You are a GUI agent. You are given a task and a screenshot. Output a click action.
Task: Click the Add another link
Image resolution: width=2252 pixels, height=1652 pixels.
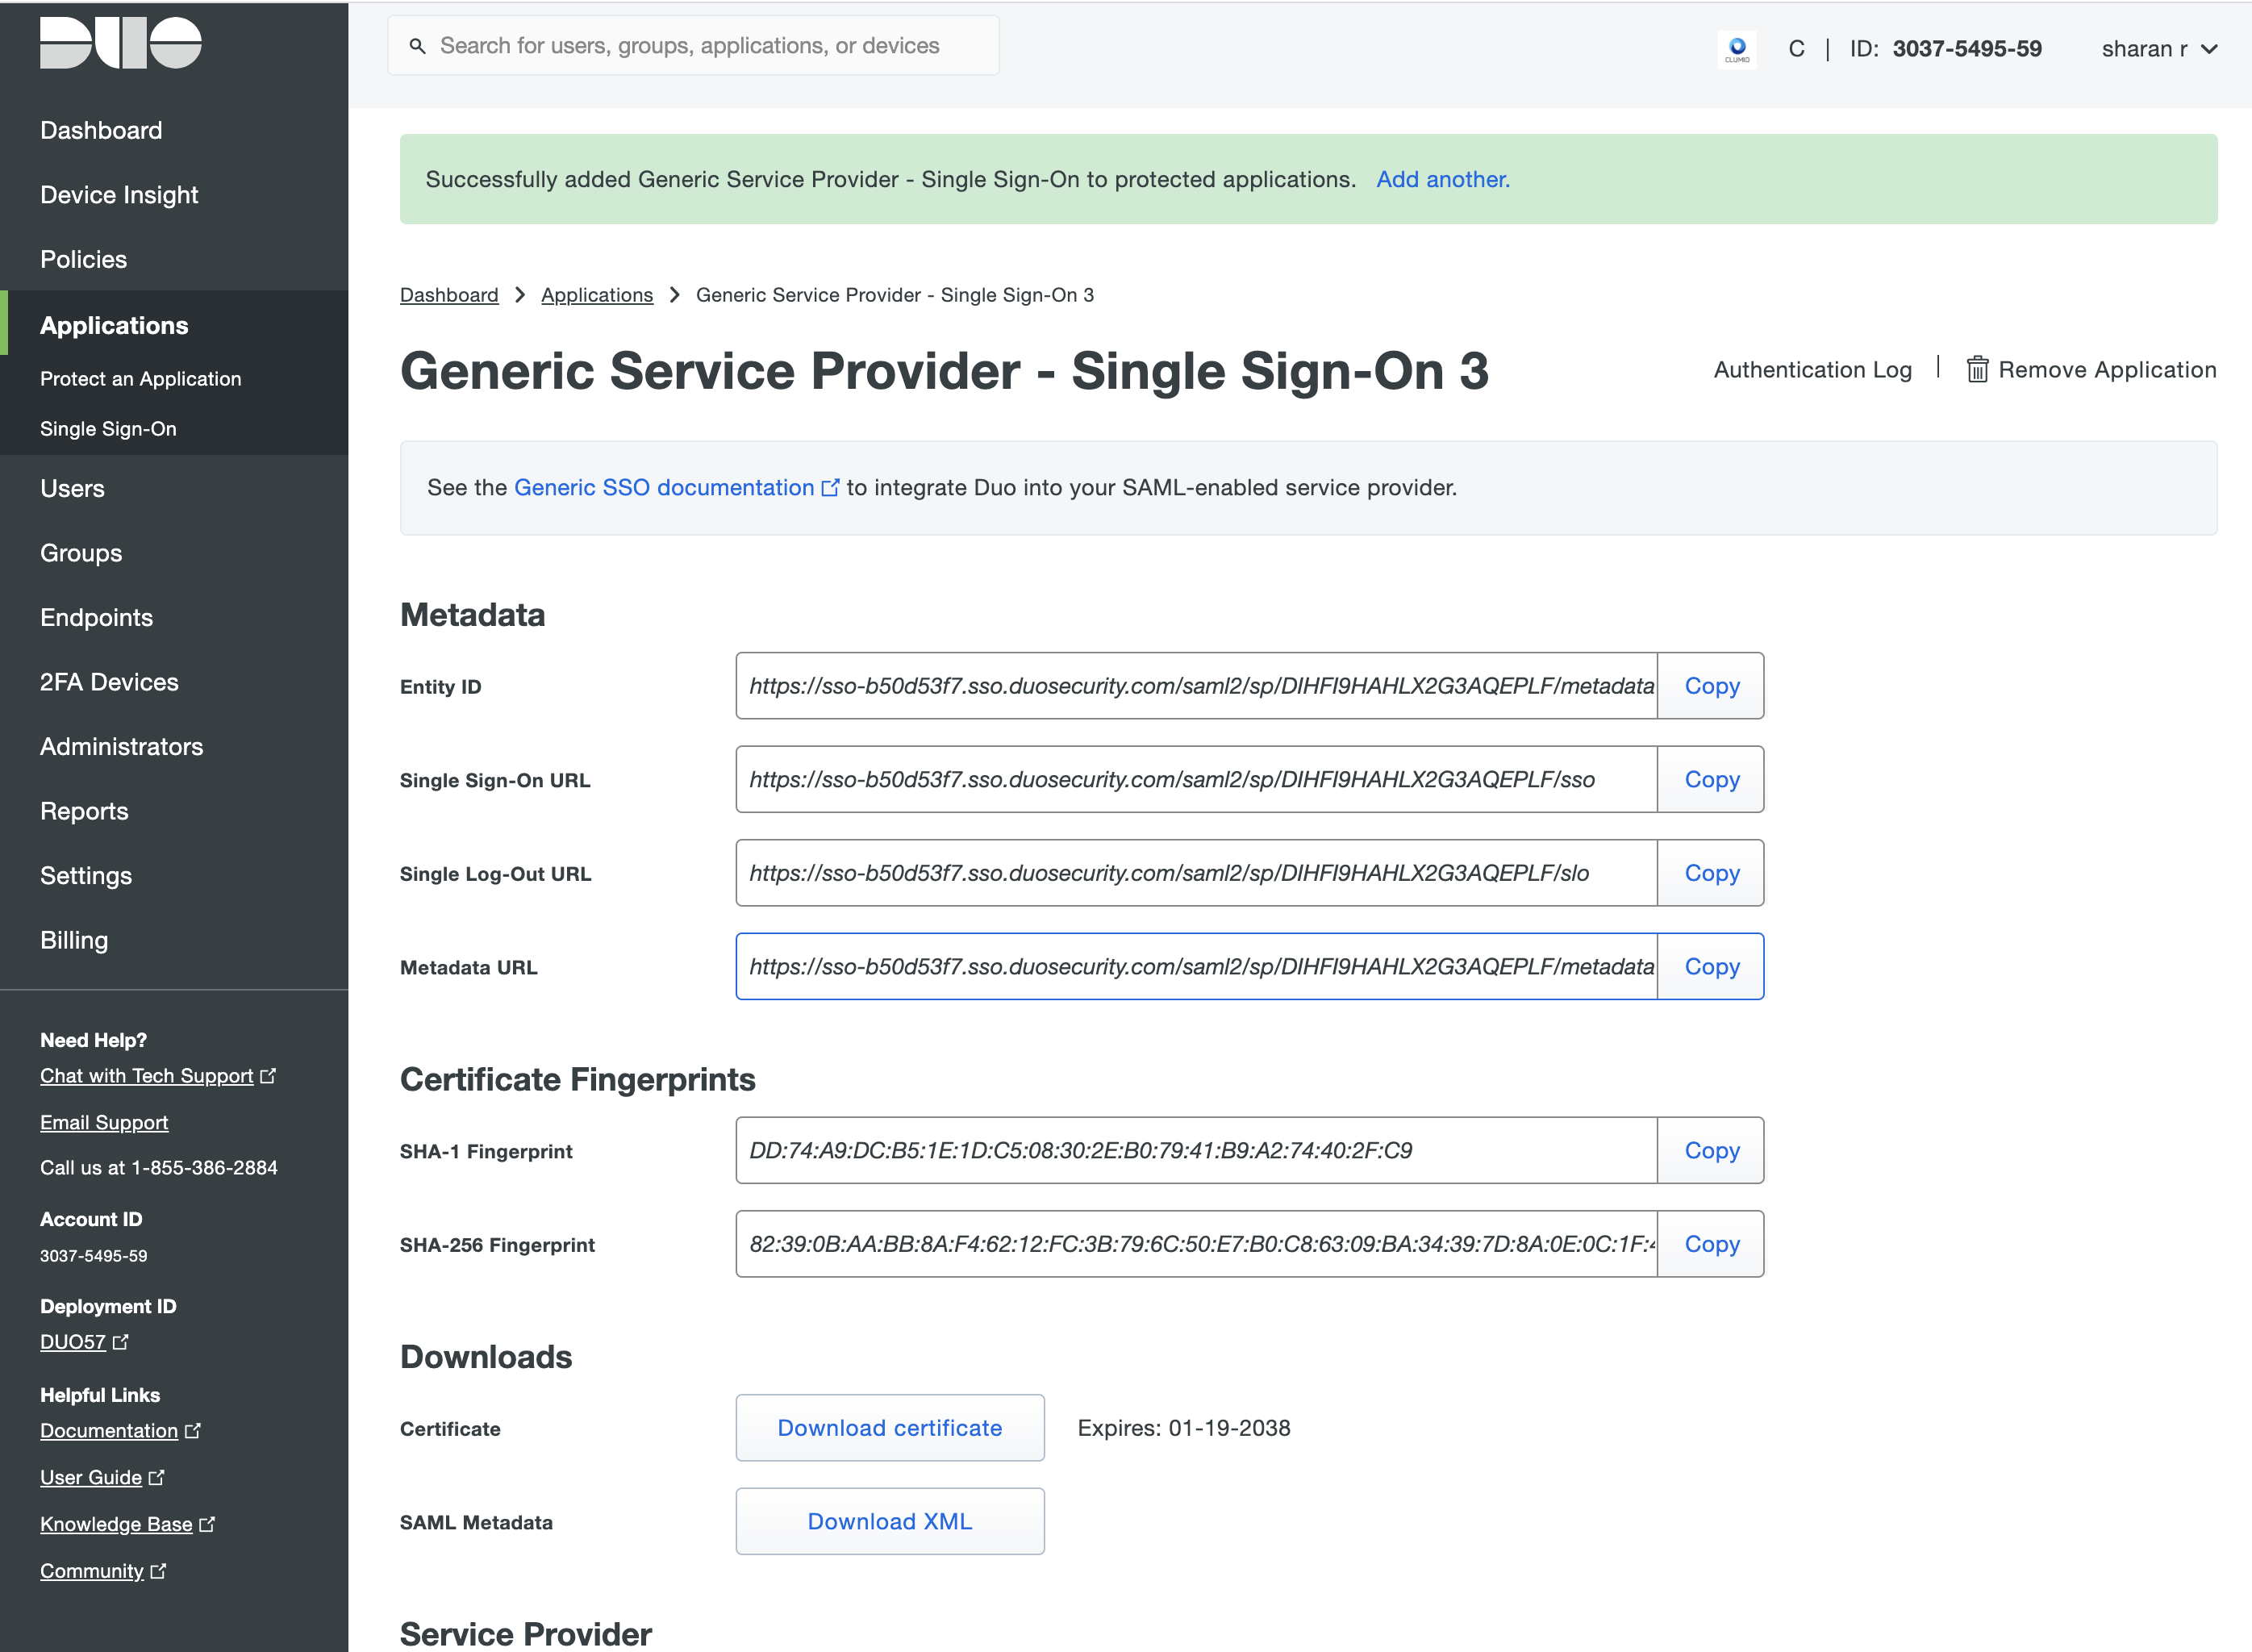click(1442, 179)
